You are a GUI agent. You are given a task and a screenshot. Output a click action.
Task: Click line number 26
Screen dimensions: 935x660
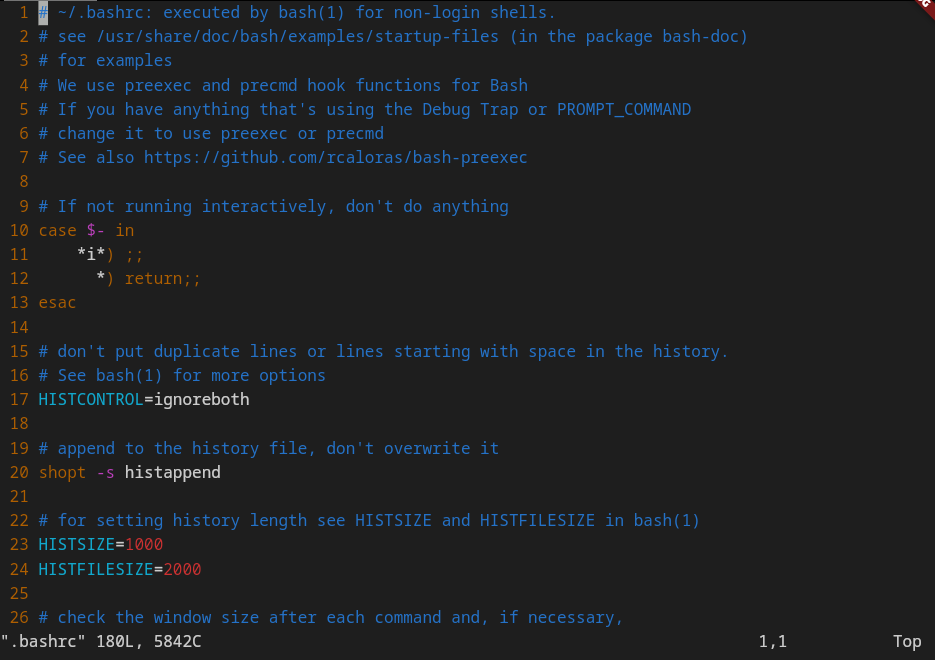click(19, 617)
